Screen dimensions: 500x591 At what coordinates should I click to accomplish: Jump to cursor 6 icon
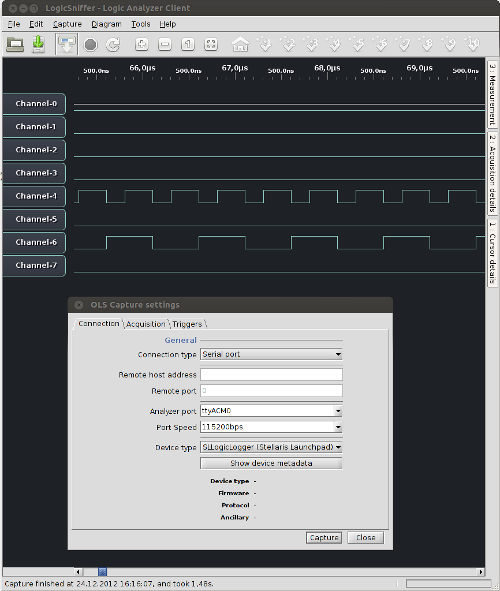[x=381, y=44]
